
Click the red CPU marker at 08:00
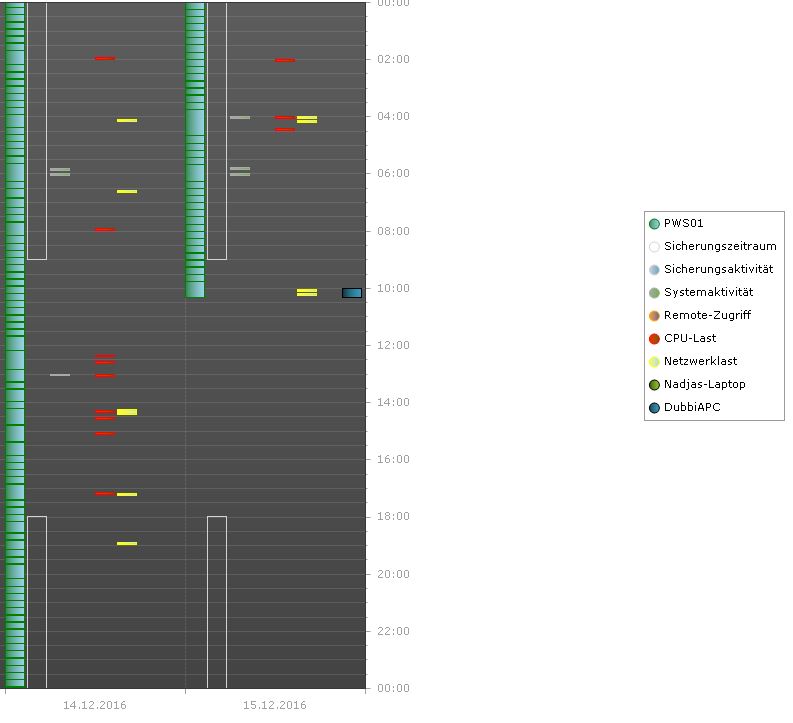pyautogui.click(x=105, y=230)
